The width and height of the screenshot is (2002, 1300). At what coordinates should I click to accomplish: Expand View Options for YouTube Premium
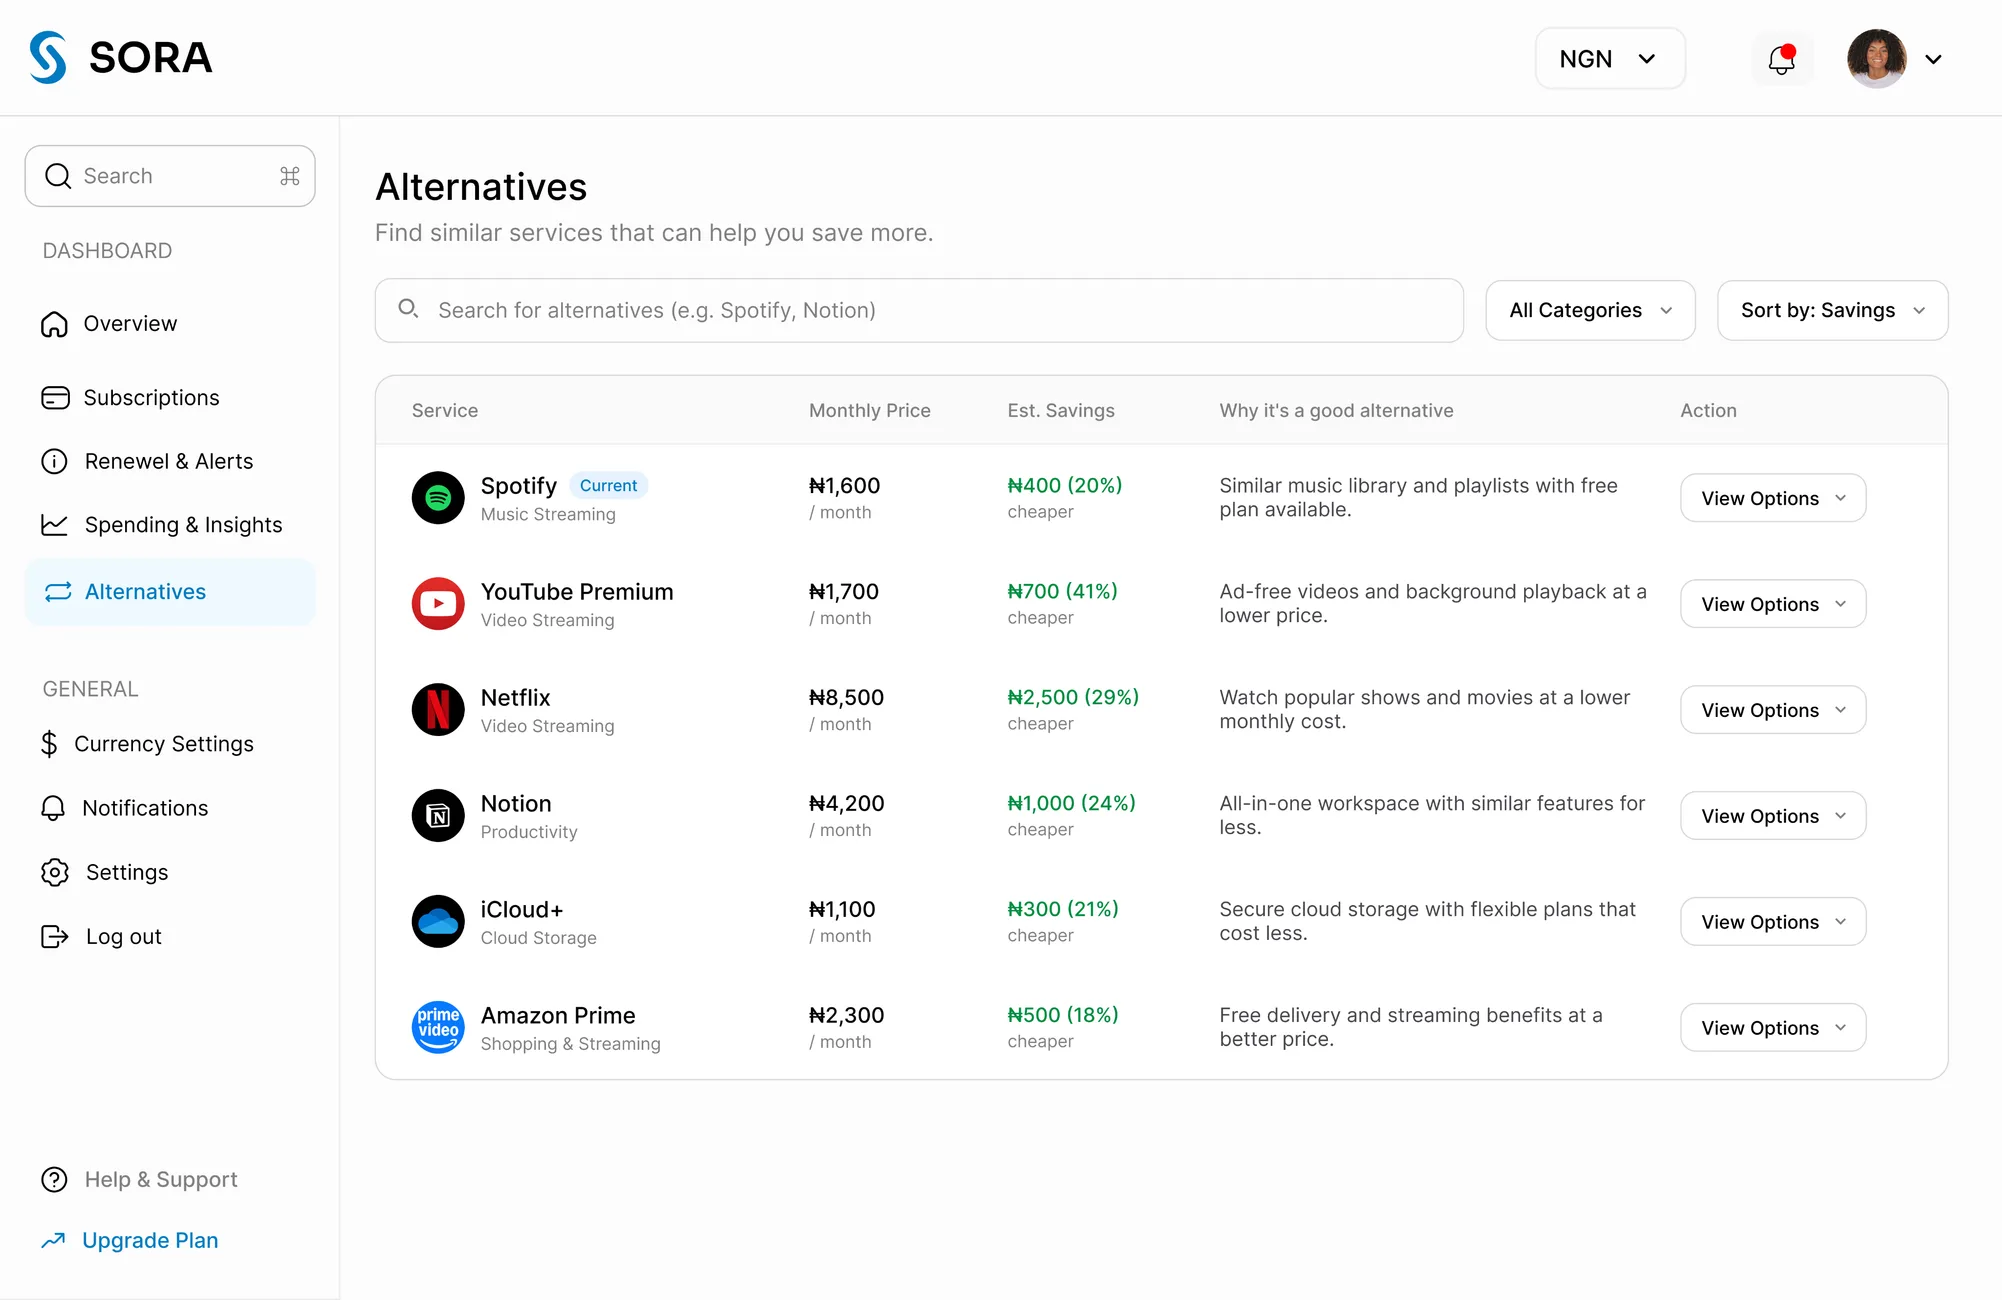click(1773, 604)
